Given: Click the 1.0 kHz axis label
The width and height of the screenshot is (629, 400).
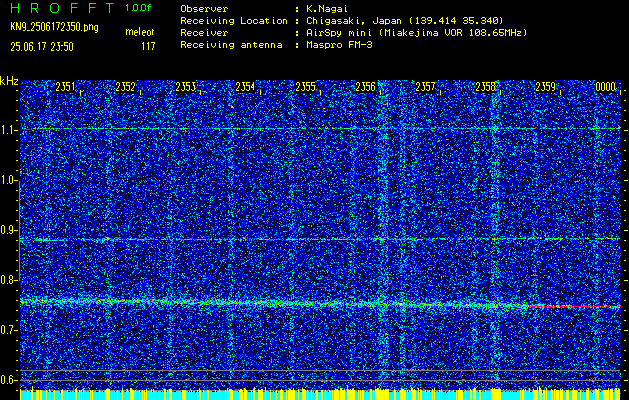Looking at the screenshot, I should click(x=8, y=180).
